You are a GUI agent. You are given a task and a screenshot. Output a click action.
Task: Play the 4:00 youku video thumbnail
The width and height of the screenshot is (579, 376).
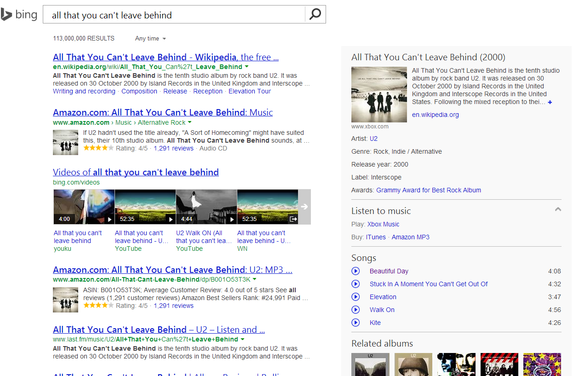coord(84,207)
